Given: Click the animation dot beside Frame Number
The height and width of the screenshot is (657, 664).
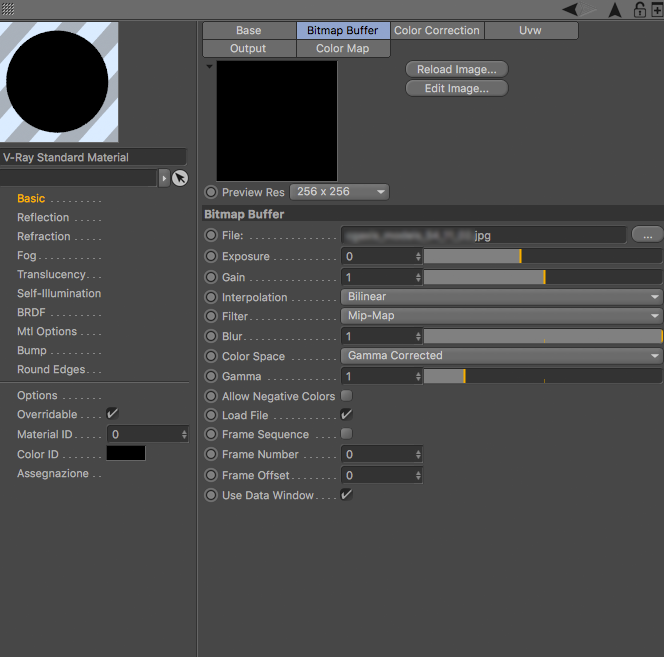Looking at the screenshot, I should coord(211,454).
